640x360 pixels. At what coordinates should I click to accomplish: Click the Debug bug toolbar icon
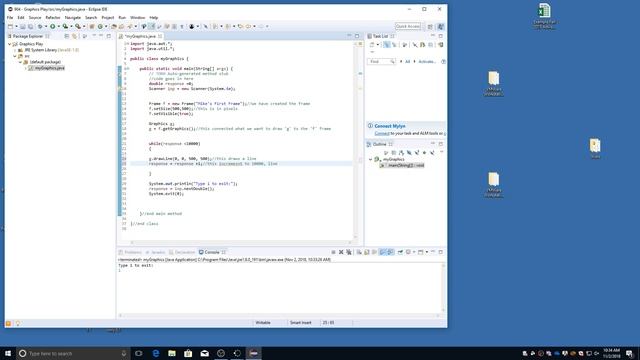[40, 27]
